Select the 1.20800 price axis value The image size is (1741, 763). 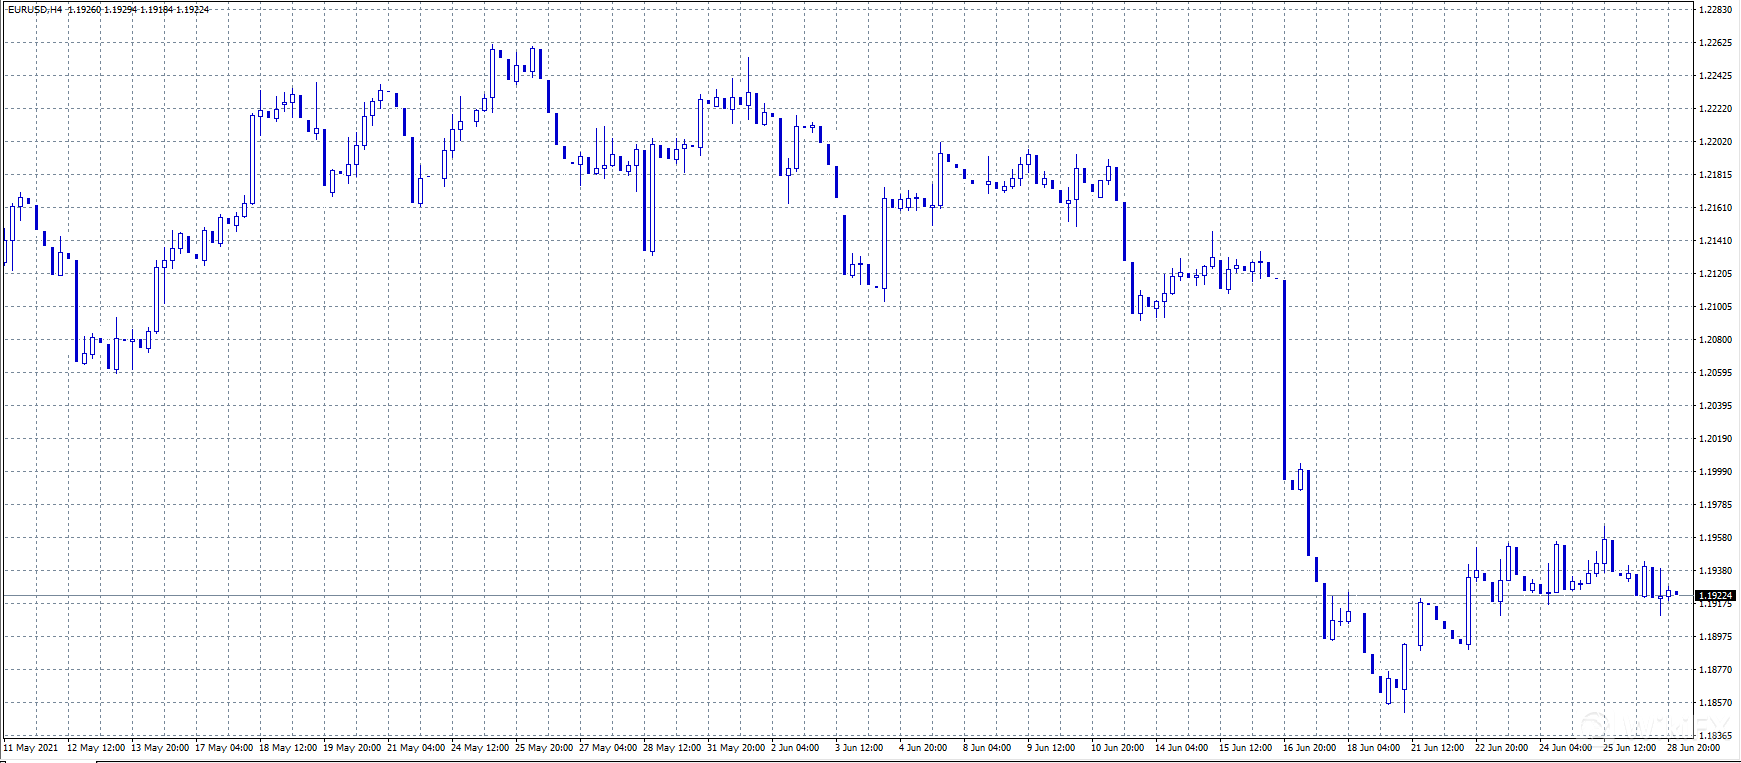pos(1715,340)
